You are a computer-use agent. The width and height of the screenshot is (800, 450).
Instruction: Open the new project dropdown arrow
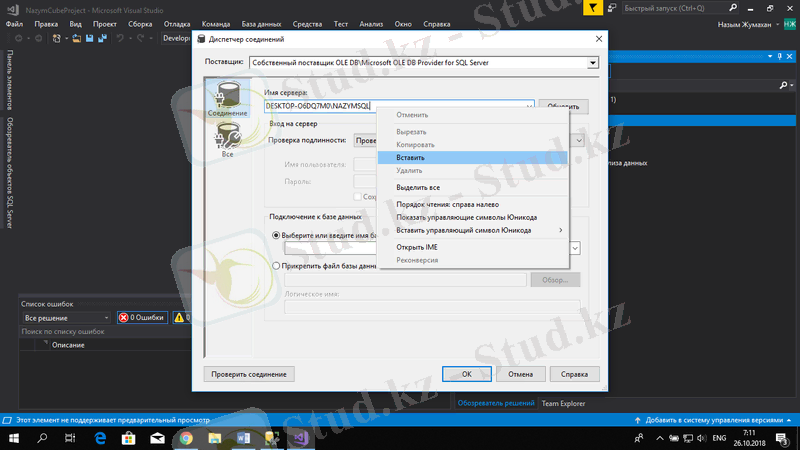[66, 38]
